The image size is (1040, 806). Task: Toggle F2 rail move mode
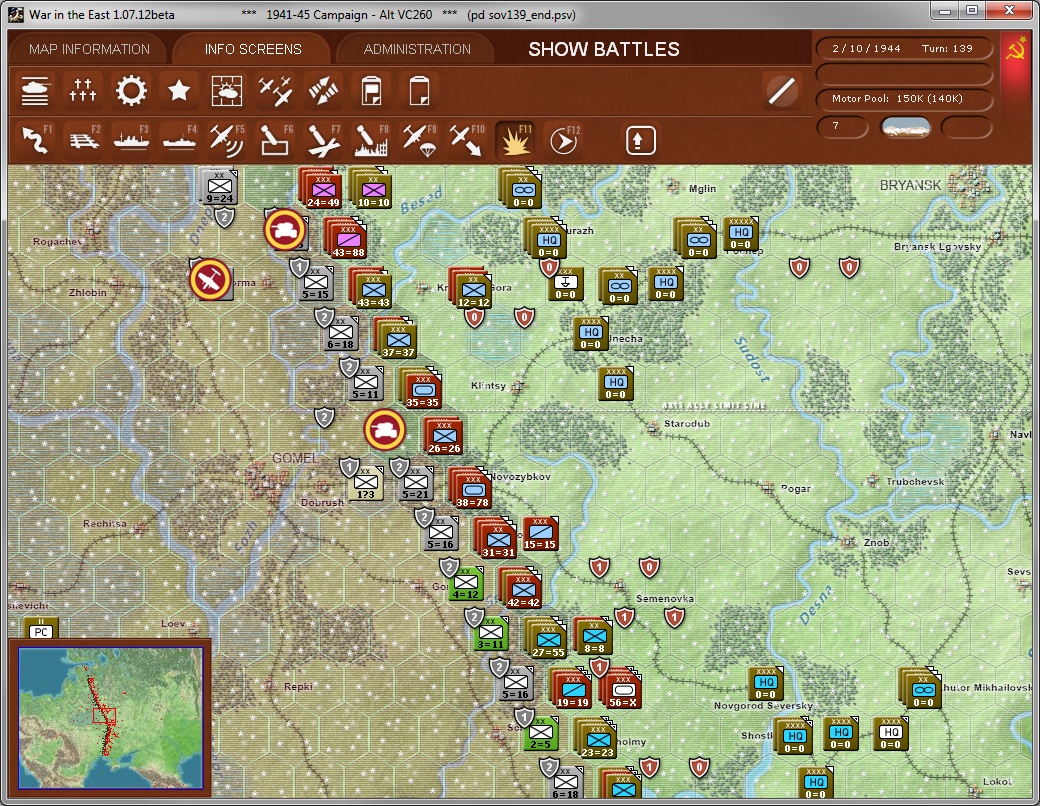coord(84,140)
